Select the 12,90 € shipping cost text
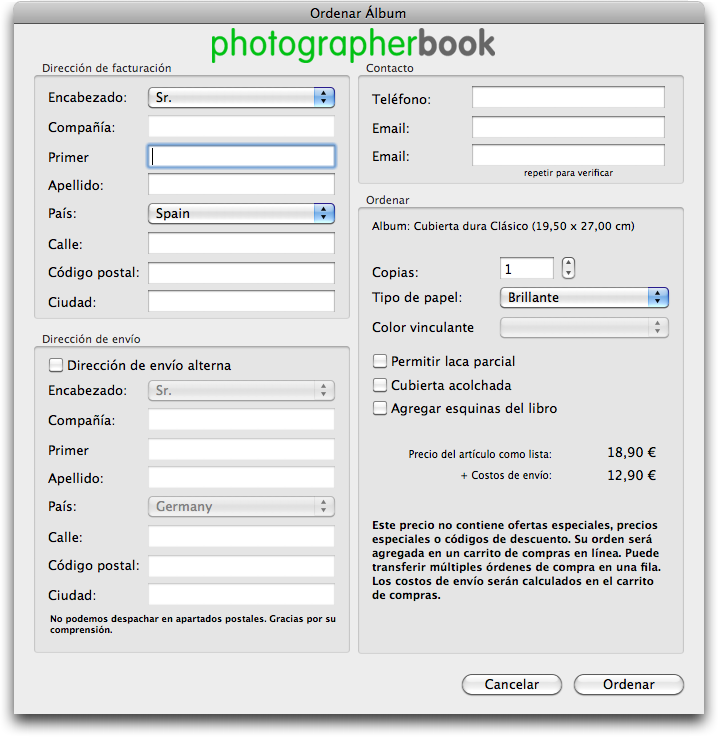The image size is (718, 737). pyautogui.click(x=632, y=475)
